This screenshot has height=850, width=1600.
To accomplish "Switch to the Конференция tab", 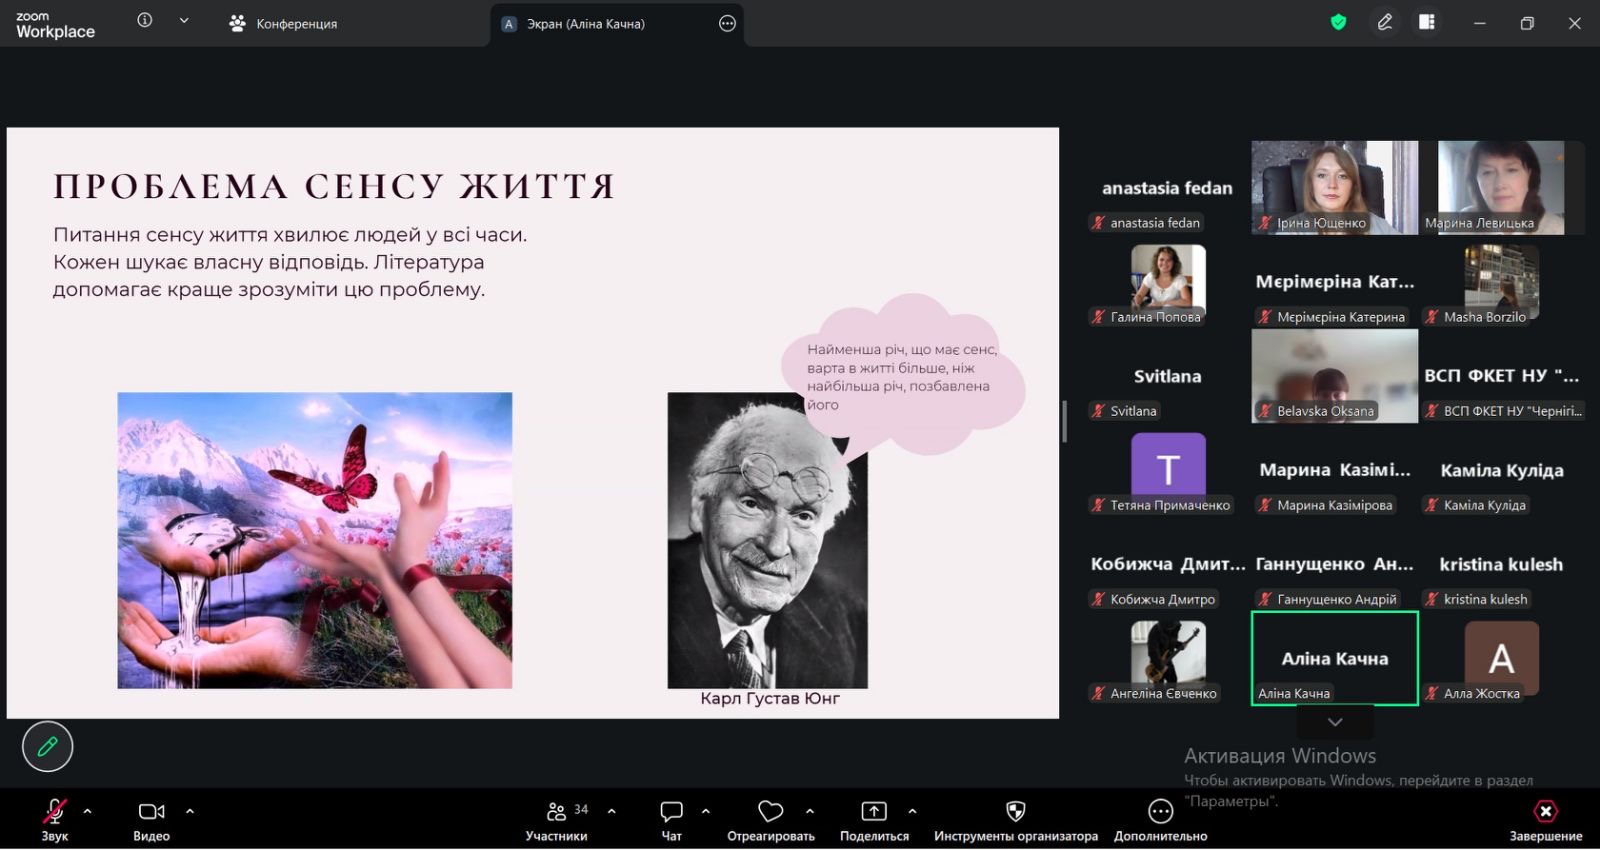I will [284, 23].
